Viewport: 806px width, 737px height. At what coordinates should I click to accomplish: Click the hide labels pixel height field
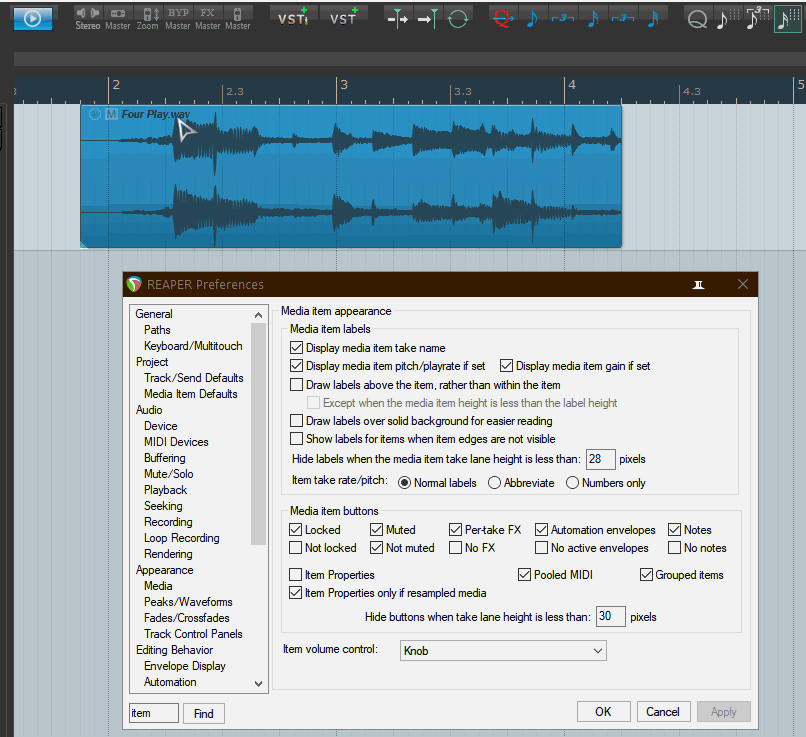click(600, 460)
